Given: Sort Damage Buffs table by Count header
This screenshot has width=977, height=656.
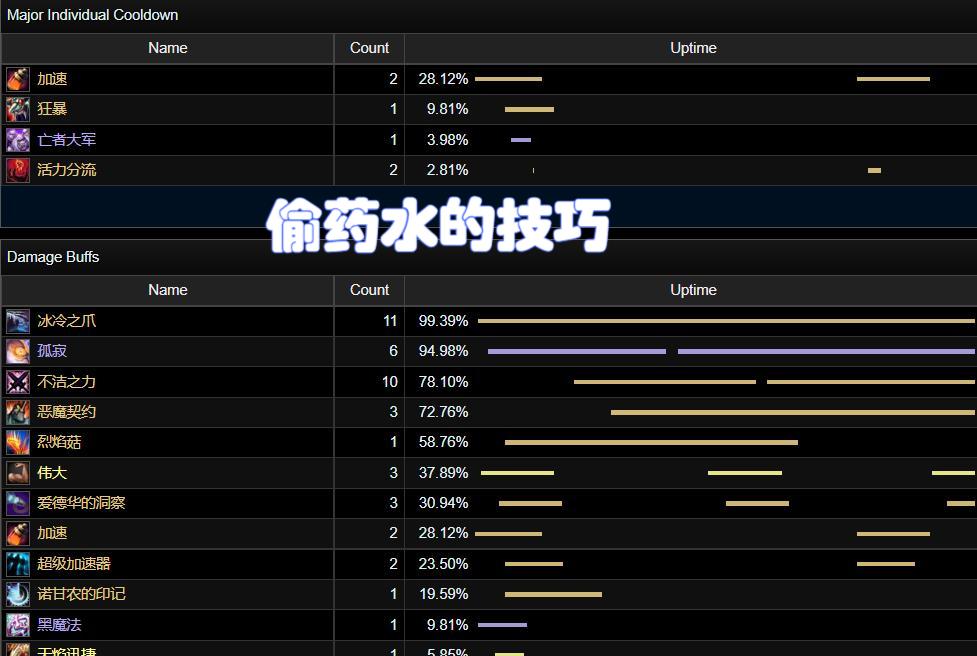Looking at the screenshot, I should tap(369, 290).
